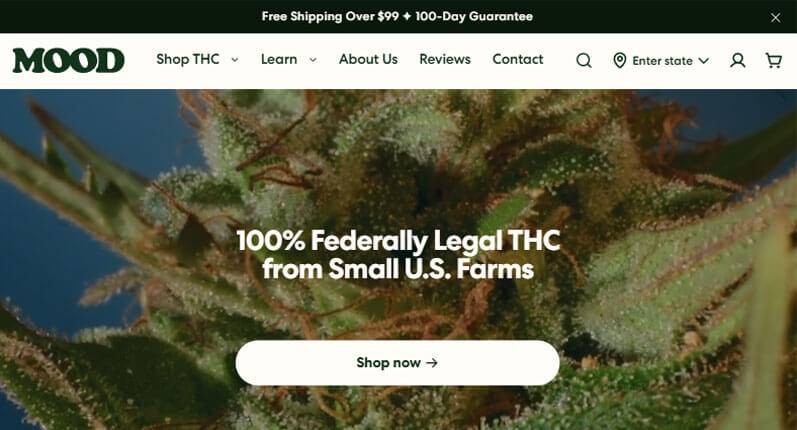Open the Enter state dropdown arrow
Screen dimensions: 797x430
pos(703,60)
